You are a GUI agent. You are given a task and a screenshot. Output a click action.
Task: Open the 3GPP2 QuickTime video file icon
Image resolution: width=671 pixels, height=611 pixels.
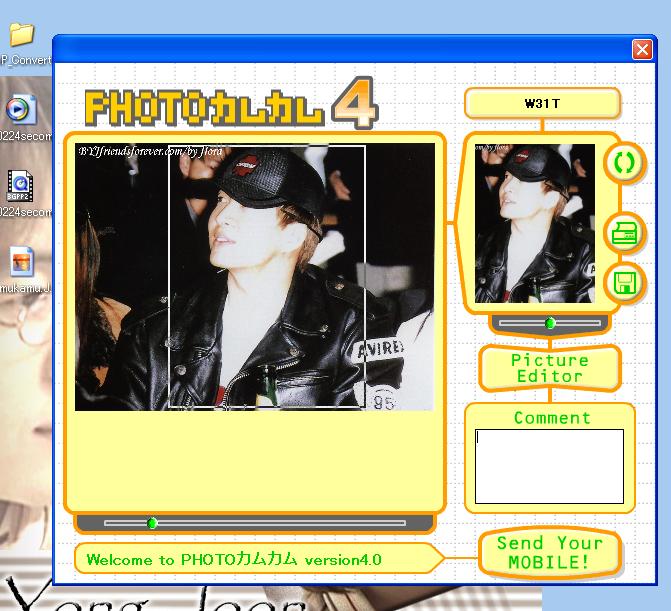tap(21, 184)
